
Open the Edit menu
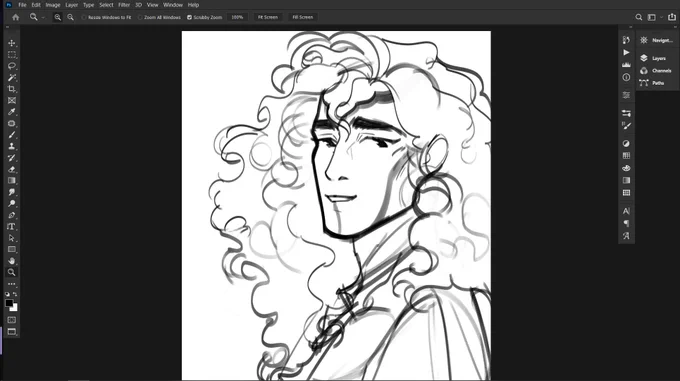[x=36, y=5]
